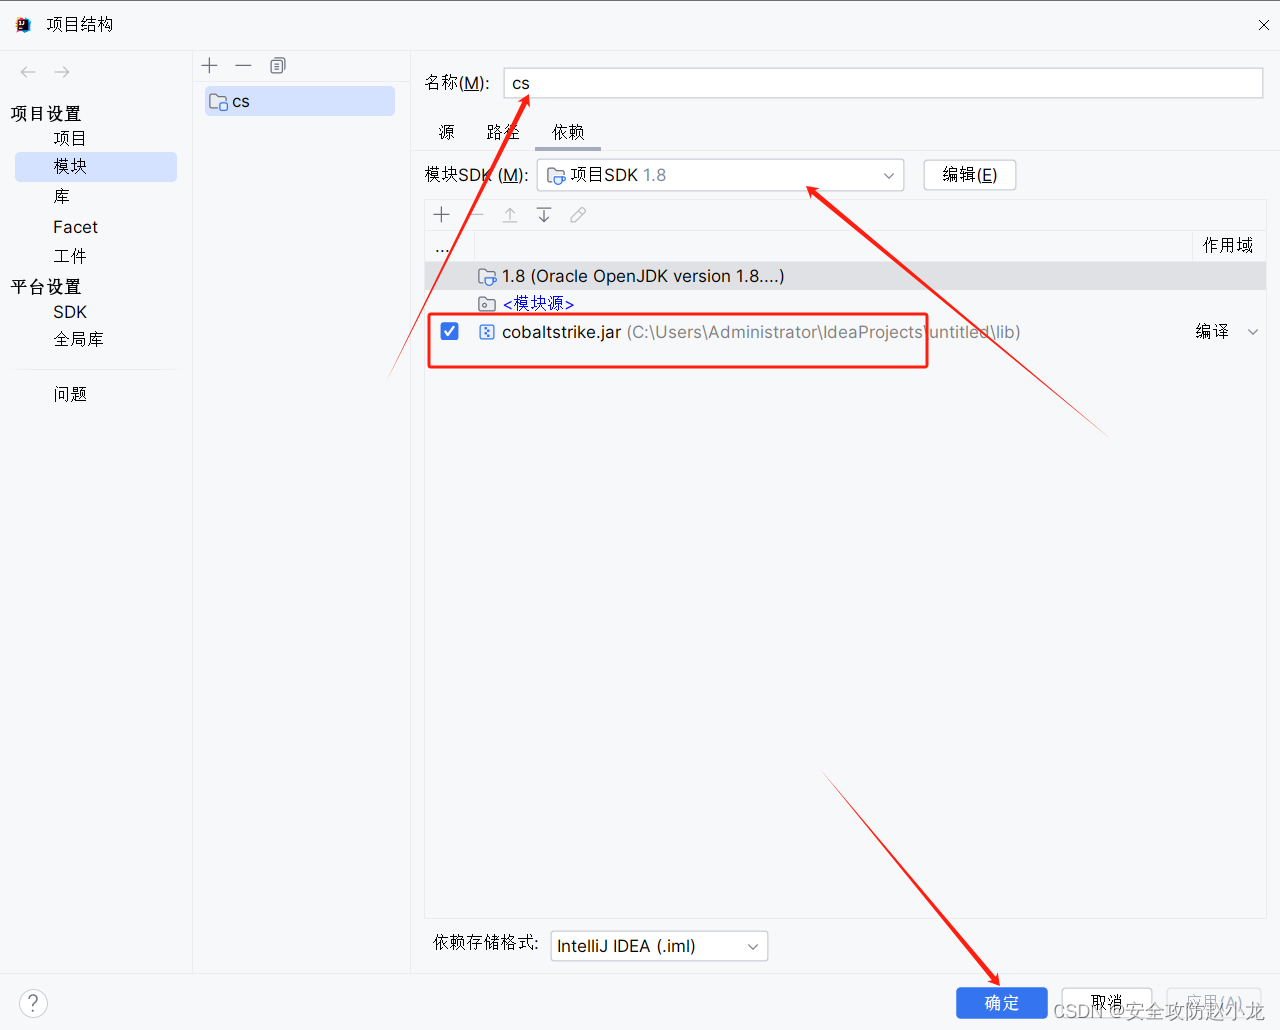Edit dependency with pencil icon

(x=578, y=215)
